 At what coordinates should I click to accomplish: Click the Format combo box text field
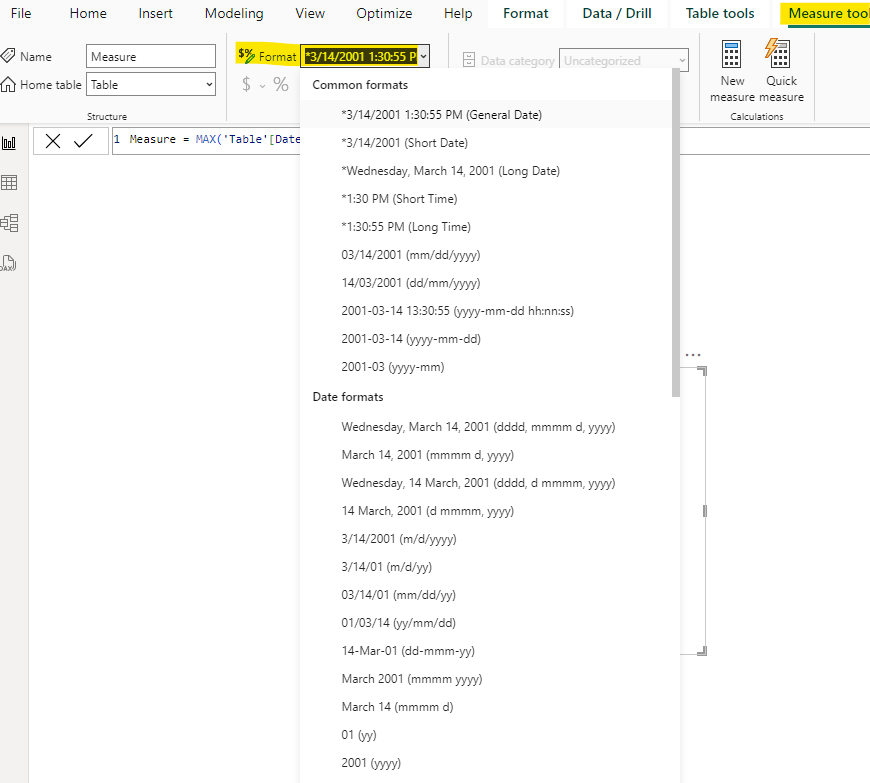(360, 56)
